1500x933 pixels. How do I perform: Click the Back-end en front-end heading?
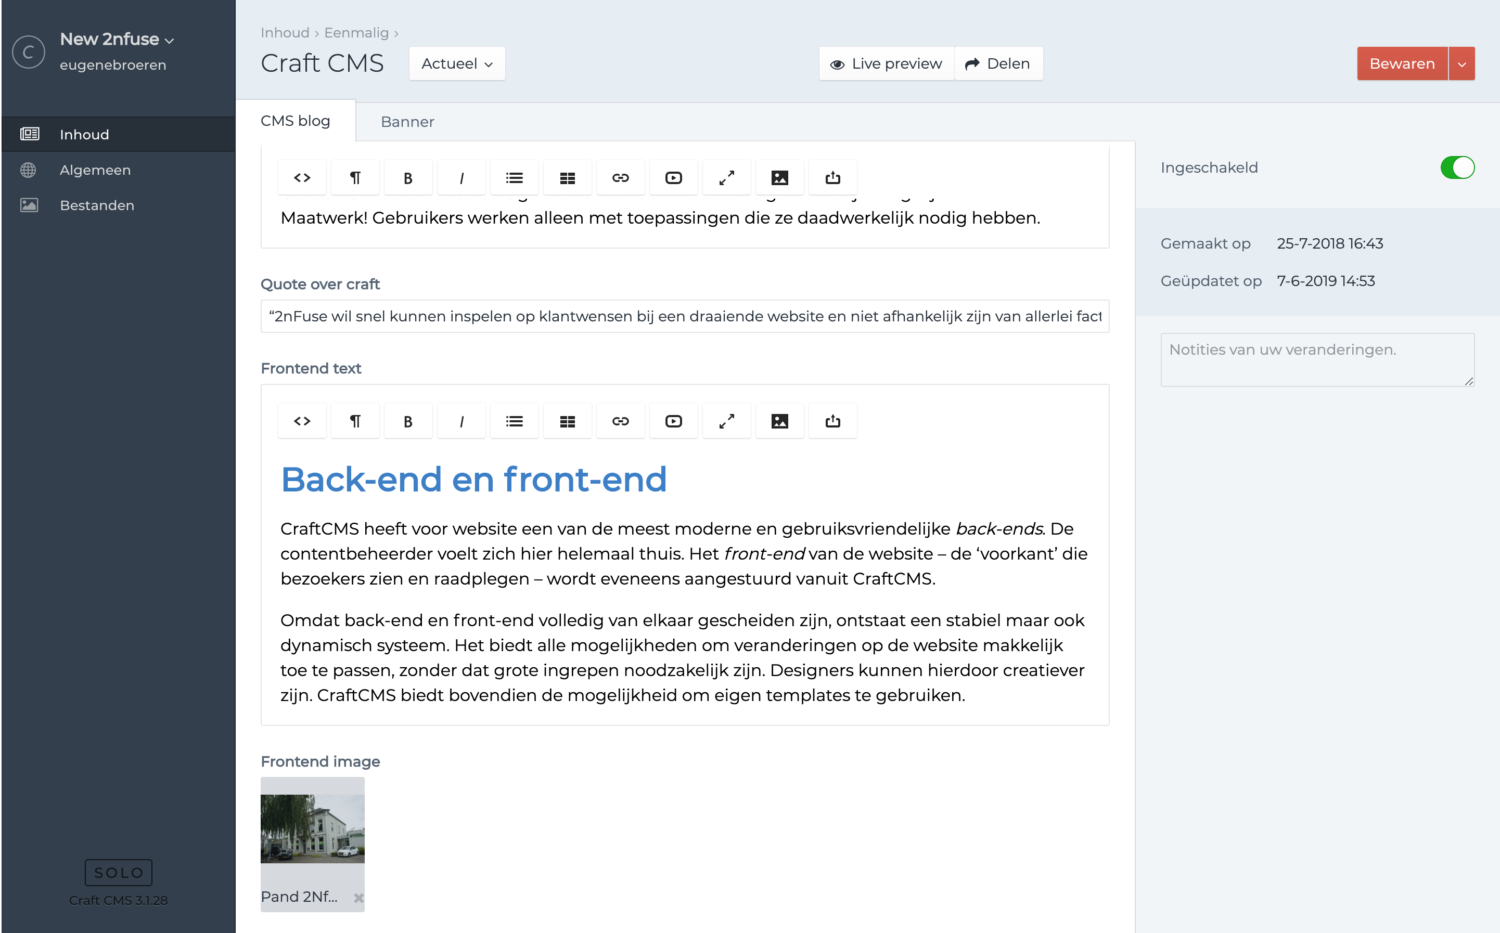click(x=474, y=480)
